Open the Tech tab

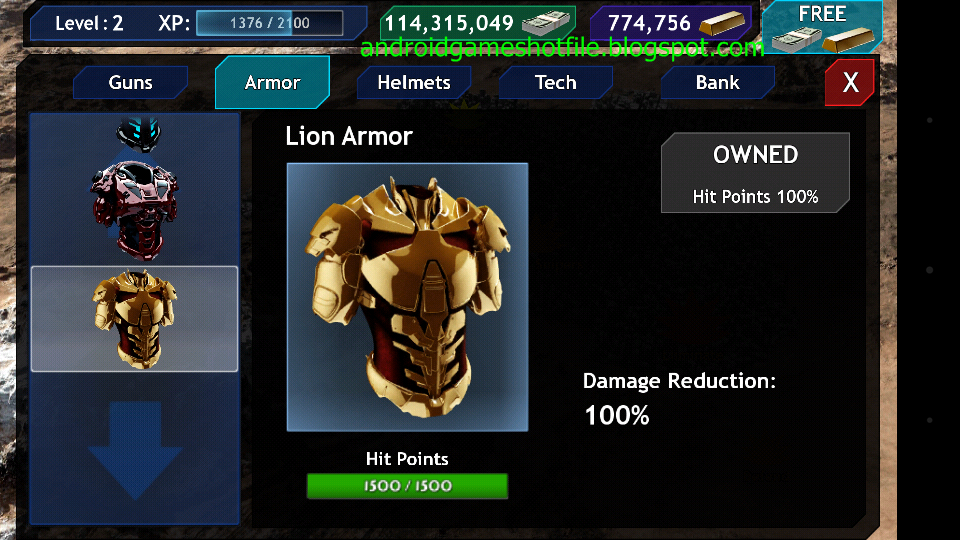pyautogui.click(x=556, y=83)
